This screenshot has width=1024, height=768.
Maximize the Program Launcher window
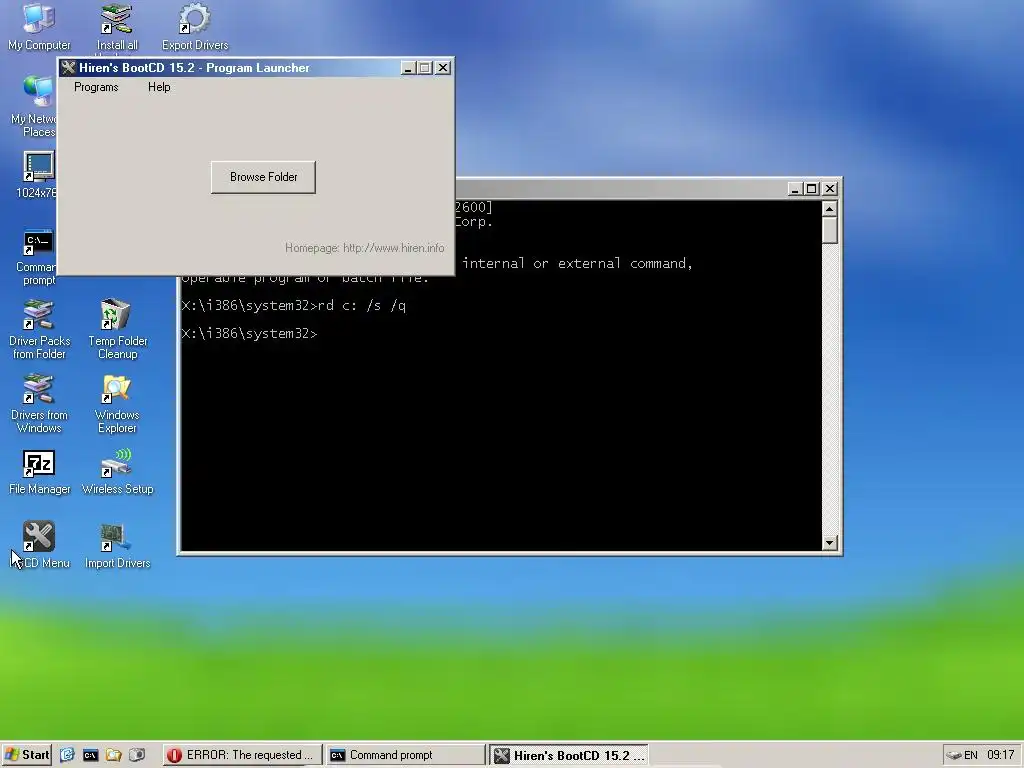[425, 68]
